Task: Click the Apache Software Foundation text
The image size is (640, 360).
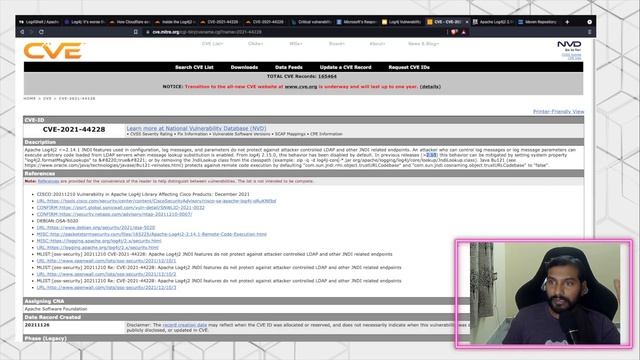Action: coord(56,309)
